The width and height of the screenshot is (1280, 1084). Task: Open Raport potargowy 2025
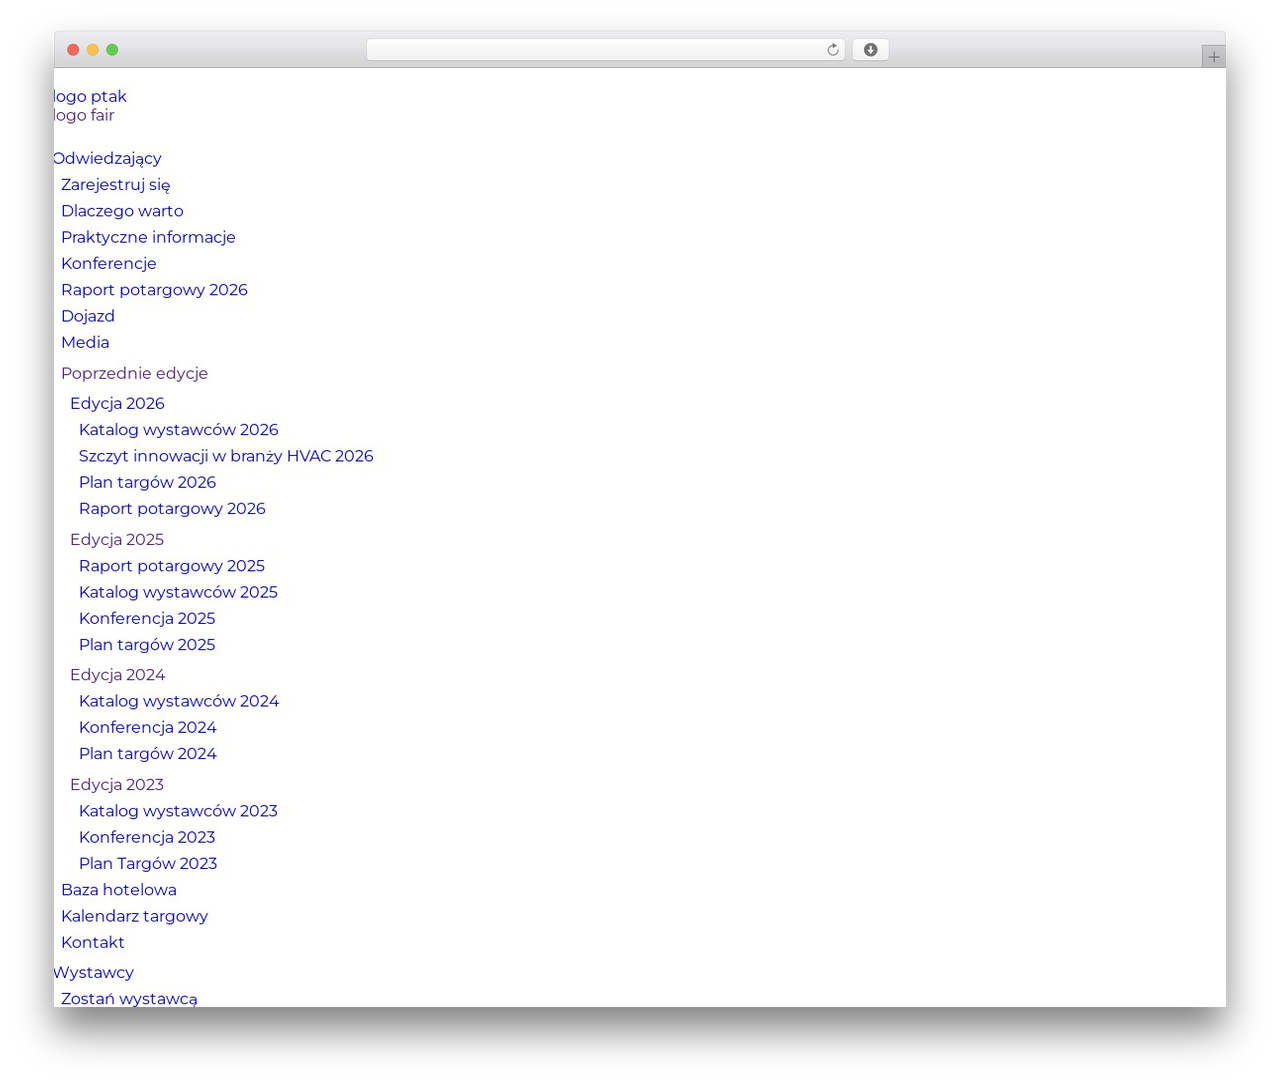172,566
